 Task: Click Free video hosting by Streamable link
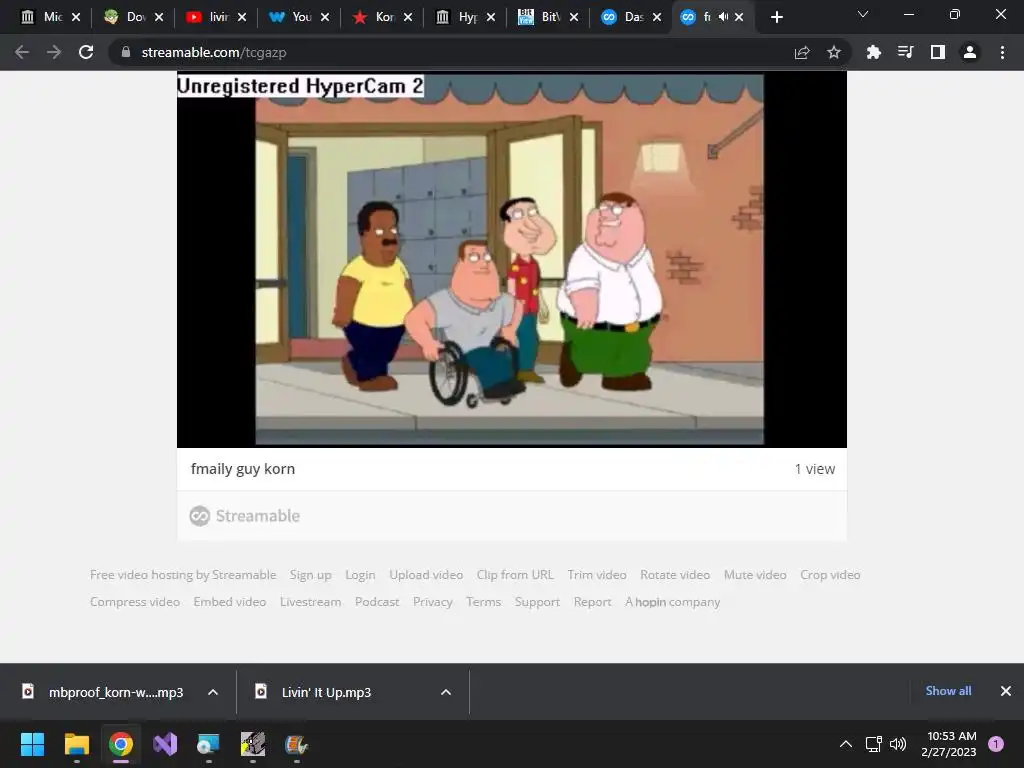tap(183, 575)
